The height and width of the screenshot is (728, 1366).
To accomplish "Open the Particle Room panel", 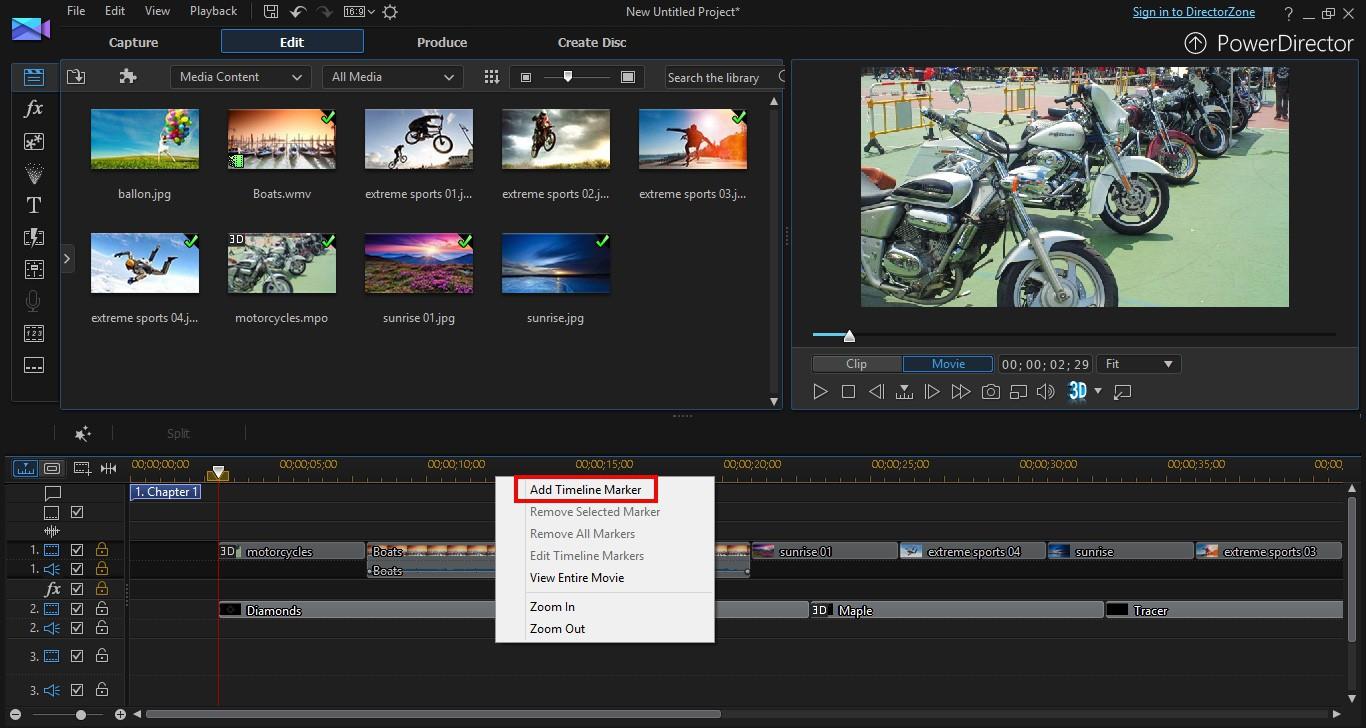I will click(x=33, y=174).
